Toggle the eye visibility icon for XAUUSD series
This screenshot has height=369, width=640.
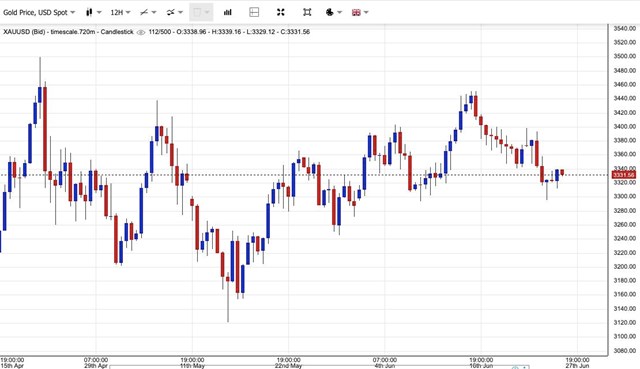pos(141,32)
